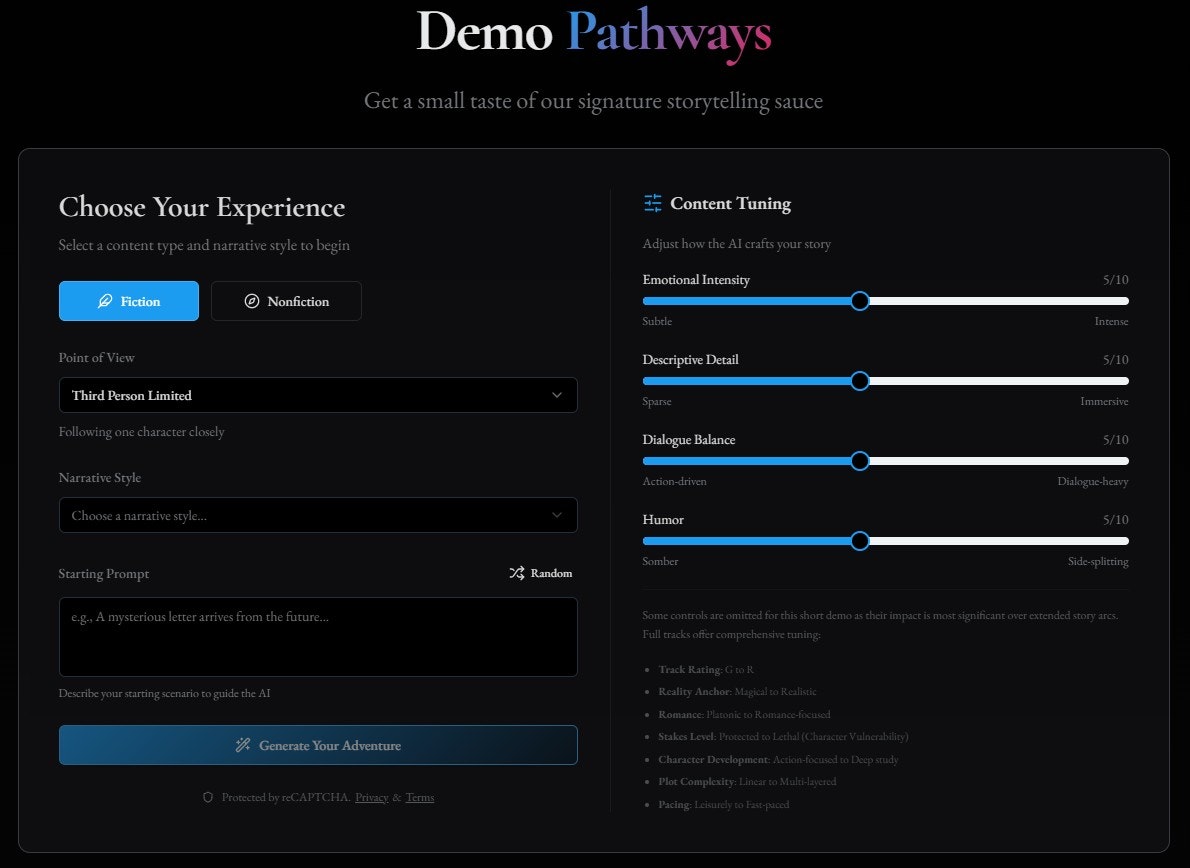Click the Dialogue Balance slider handle
This screenshot has height=868, width=1190.
859,461
